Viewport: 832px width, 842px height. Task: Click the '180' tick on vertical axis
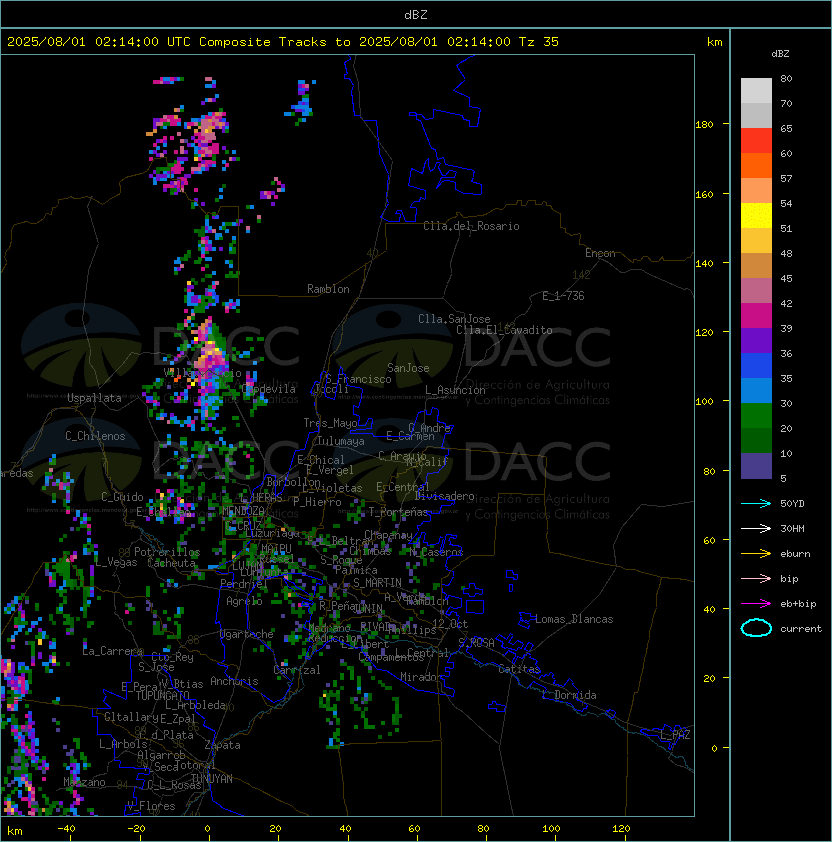704,125
